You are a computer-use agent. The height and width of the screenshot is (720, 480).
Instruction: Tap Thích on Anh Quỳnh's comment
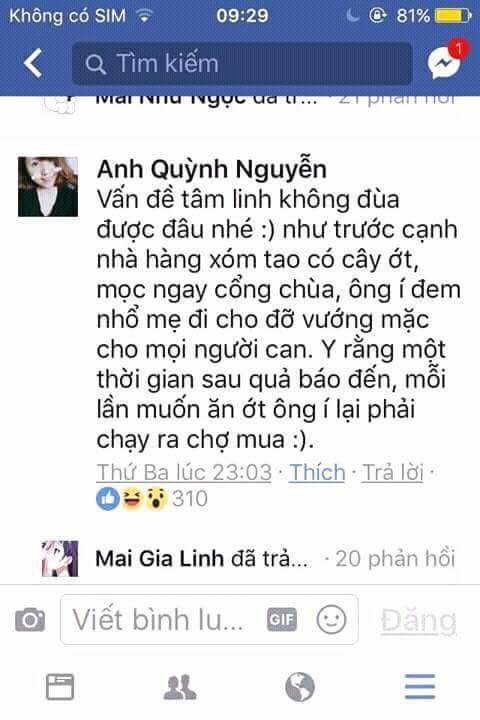(317, 472)
